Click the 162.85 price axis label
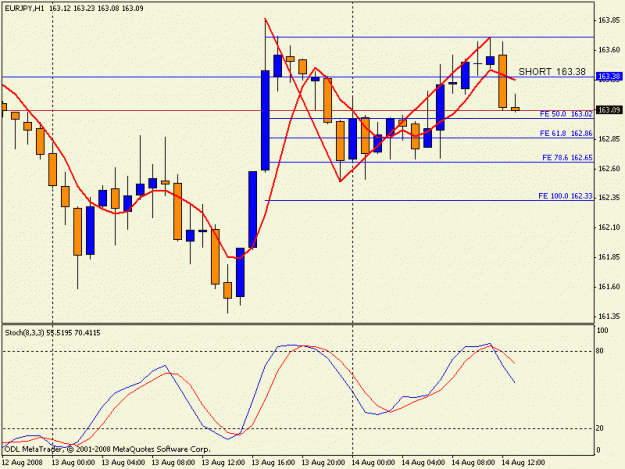This screenshot has width=625, height=469. (609, 139)
